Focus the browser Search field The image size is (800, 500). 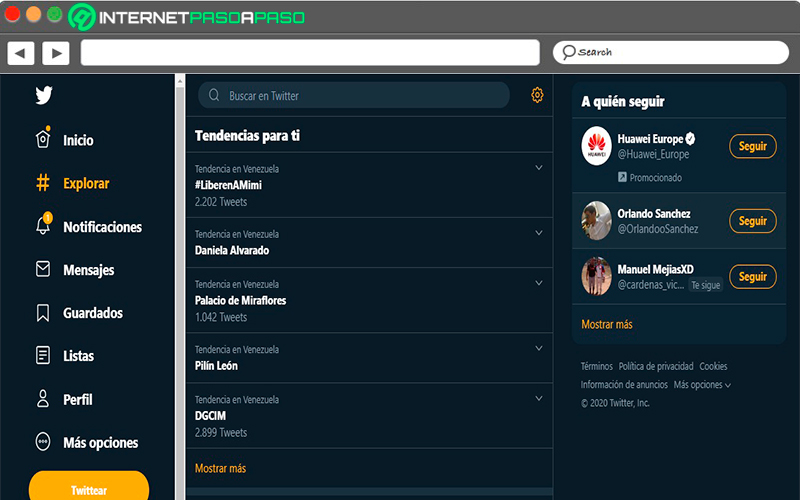[x=671, y=53]
